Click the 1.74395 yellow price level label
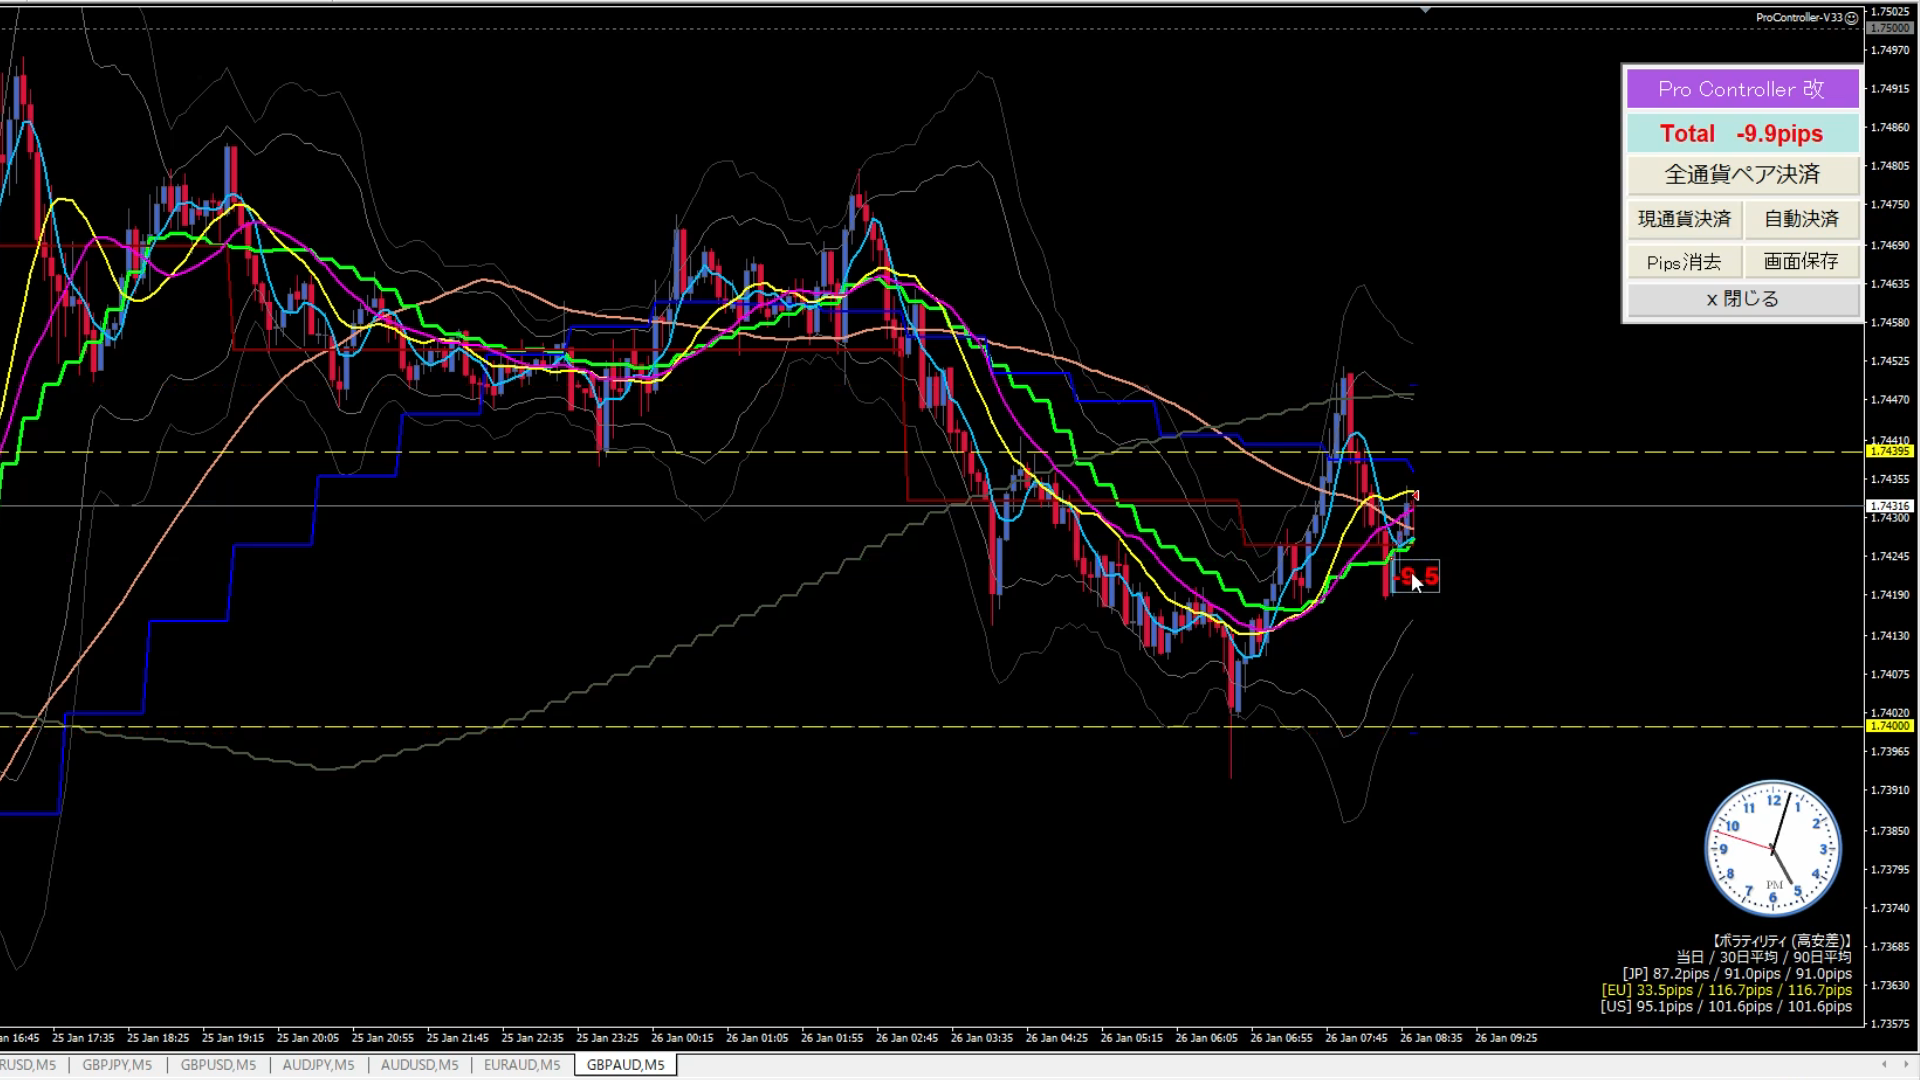 [1889, 452]
